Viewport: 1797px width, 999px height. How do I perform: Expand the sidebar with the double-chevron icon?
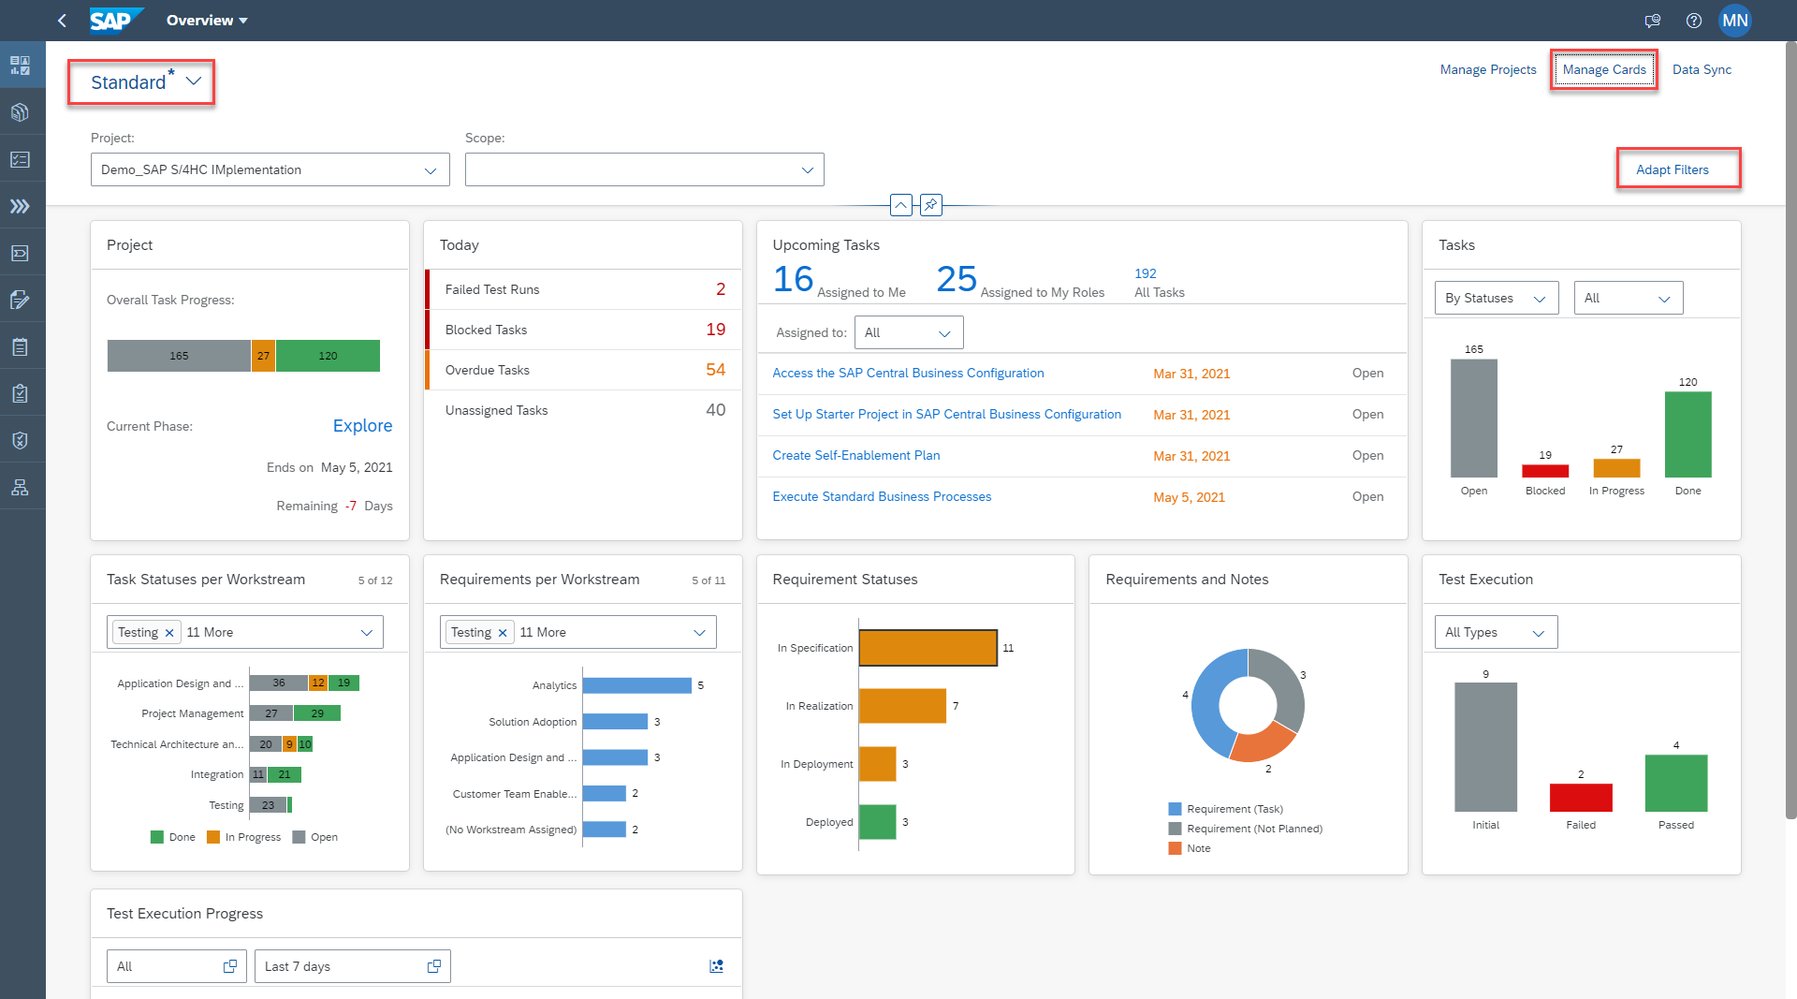[20, 206]
